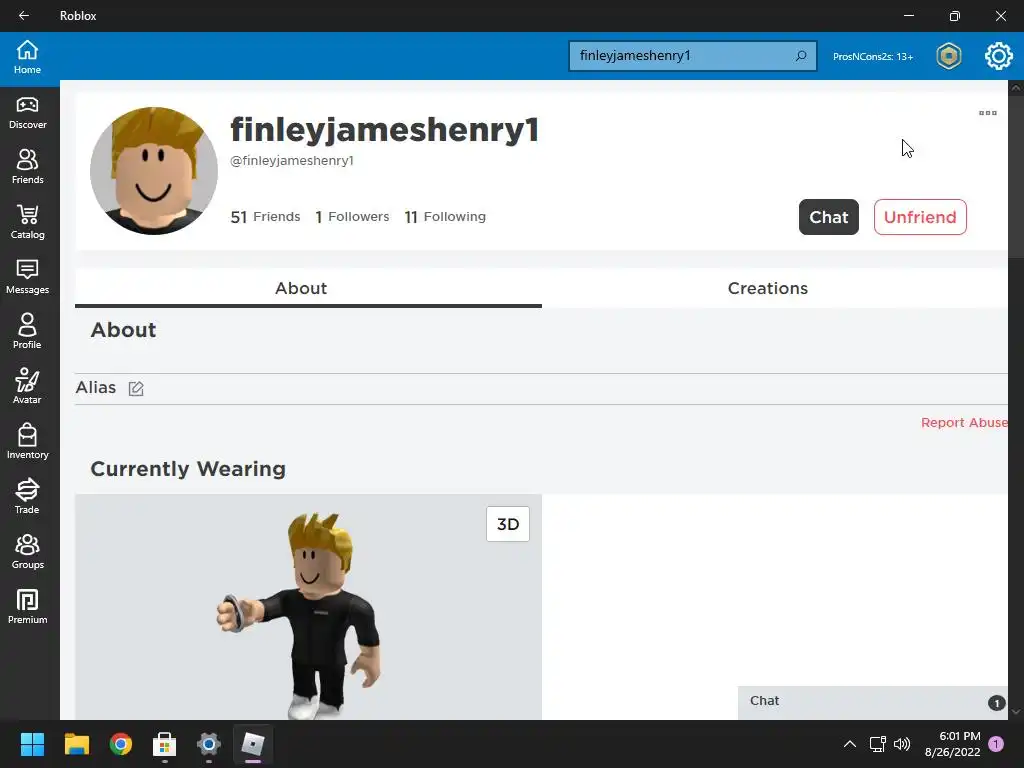Viewport: 1024px width, 768px height.
Task: Expand the Chat bar at bottom
Action: pos(872,703)
